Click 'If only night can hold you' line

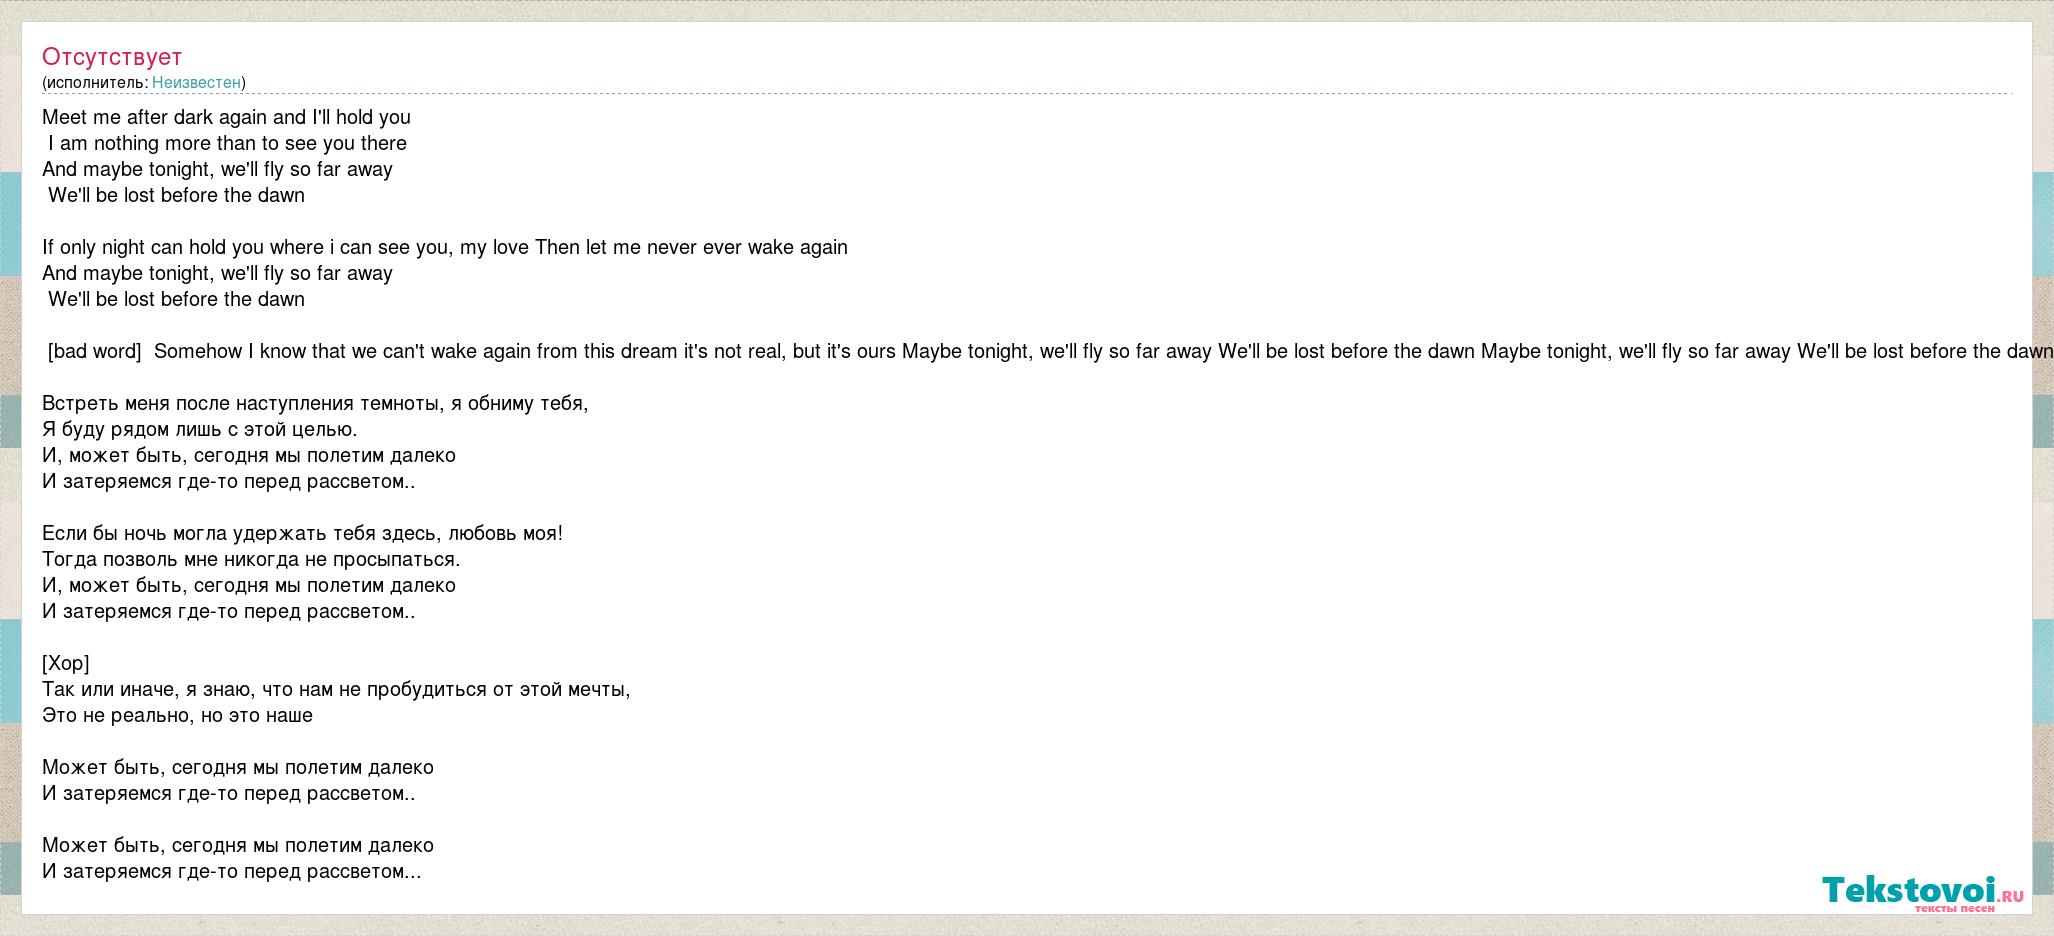445,247
